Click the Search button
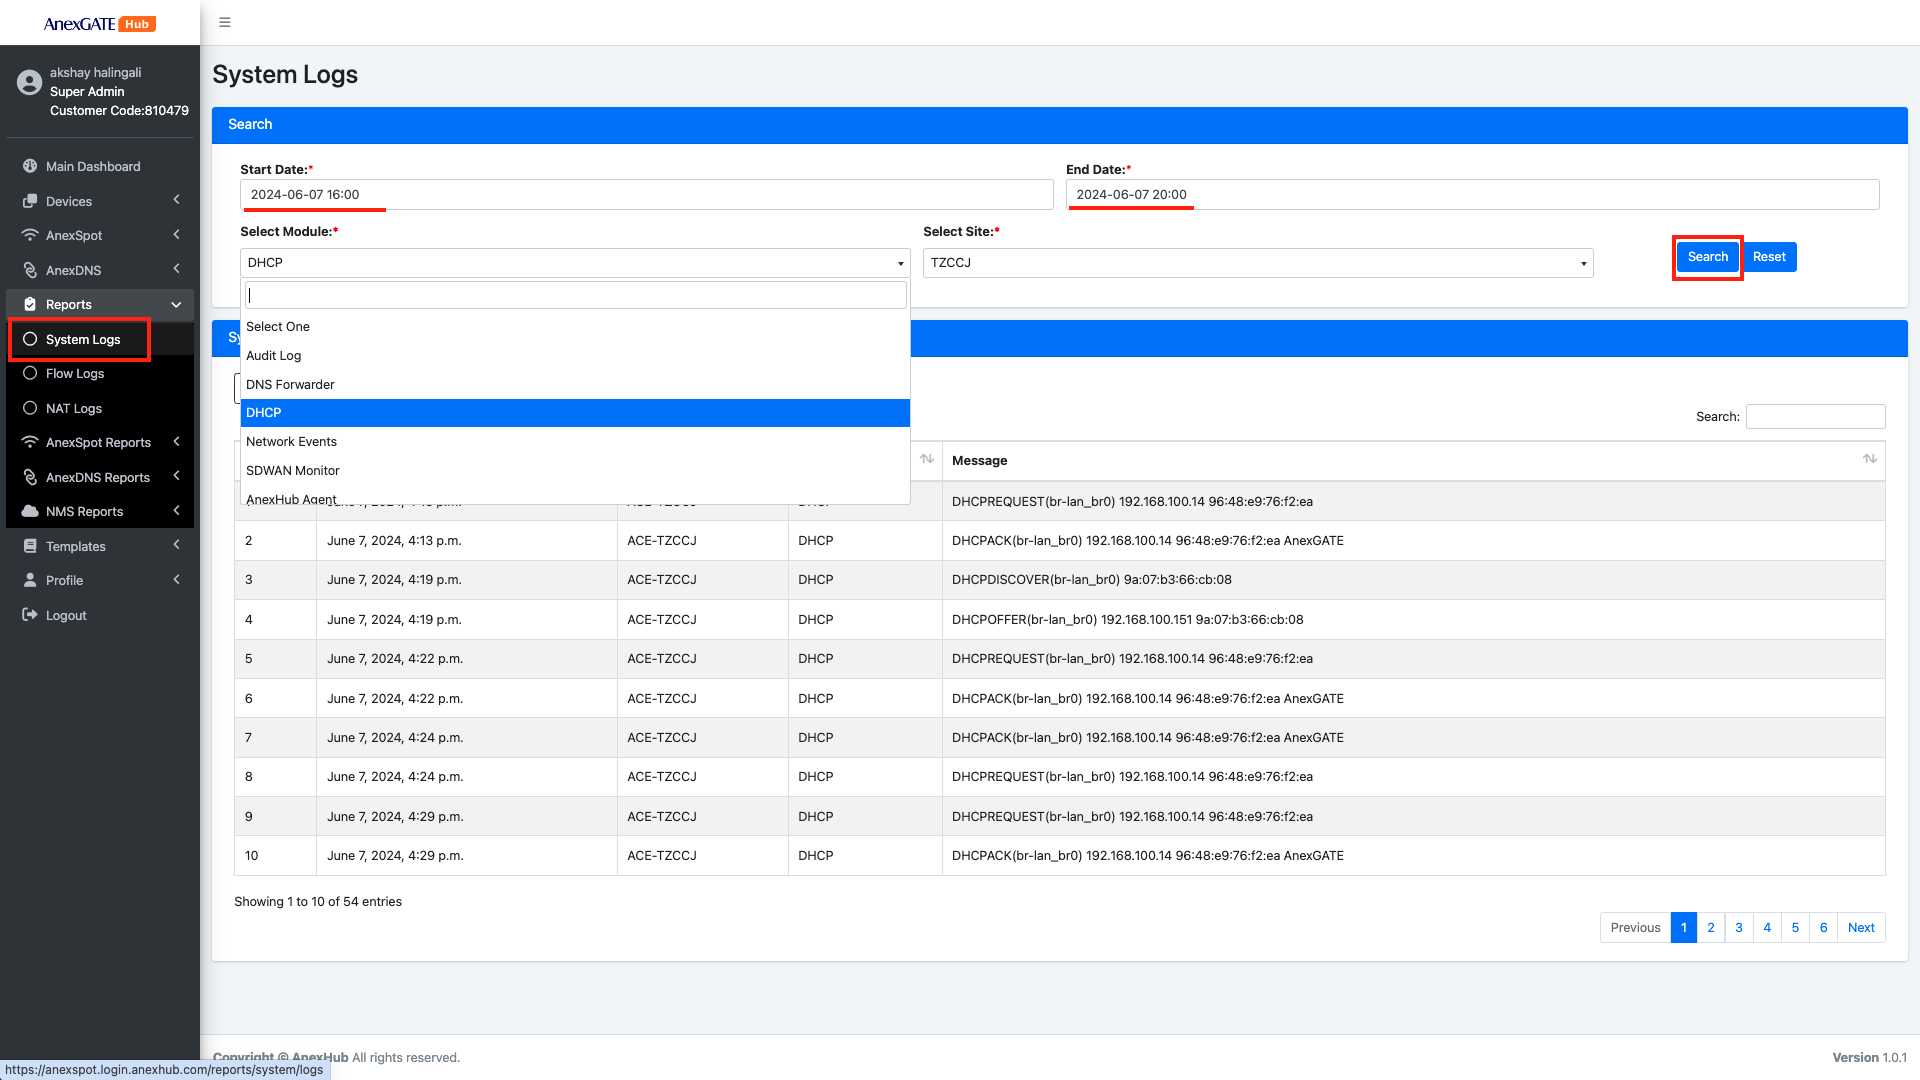Image resolution: width=1920 pixels, height=1080 pixels. click(x=1707, y=257)
